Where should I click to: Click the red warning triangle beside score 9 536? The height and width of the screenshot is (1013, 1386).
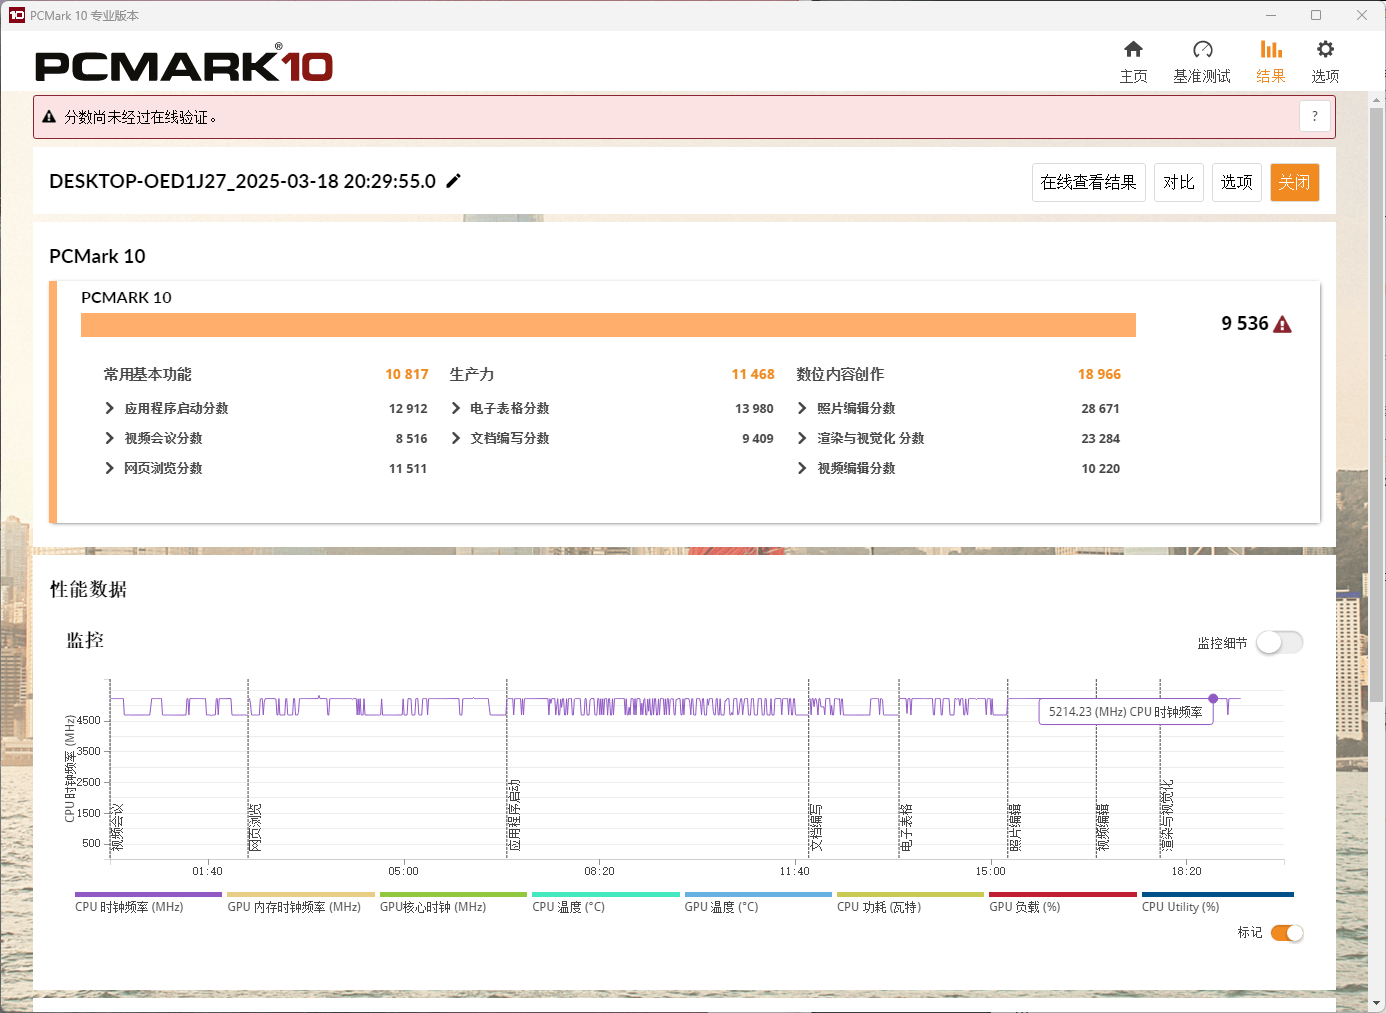pyautogui.click(x=1283, y=324)
